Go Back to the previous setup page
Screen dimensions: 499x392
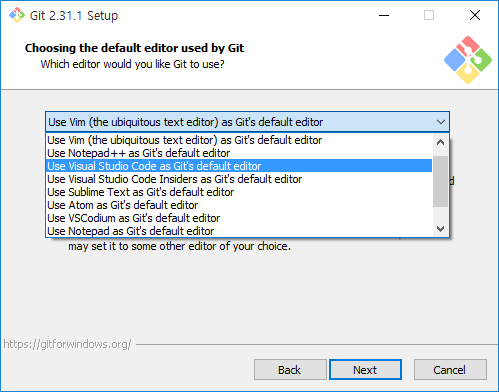pyautogui.click(x=290, y=370)
